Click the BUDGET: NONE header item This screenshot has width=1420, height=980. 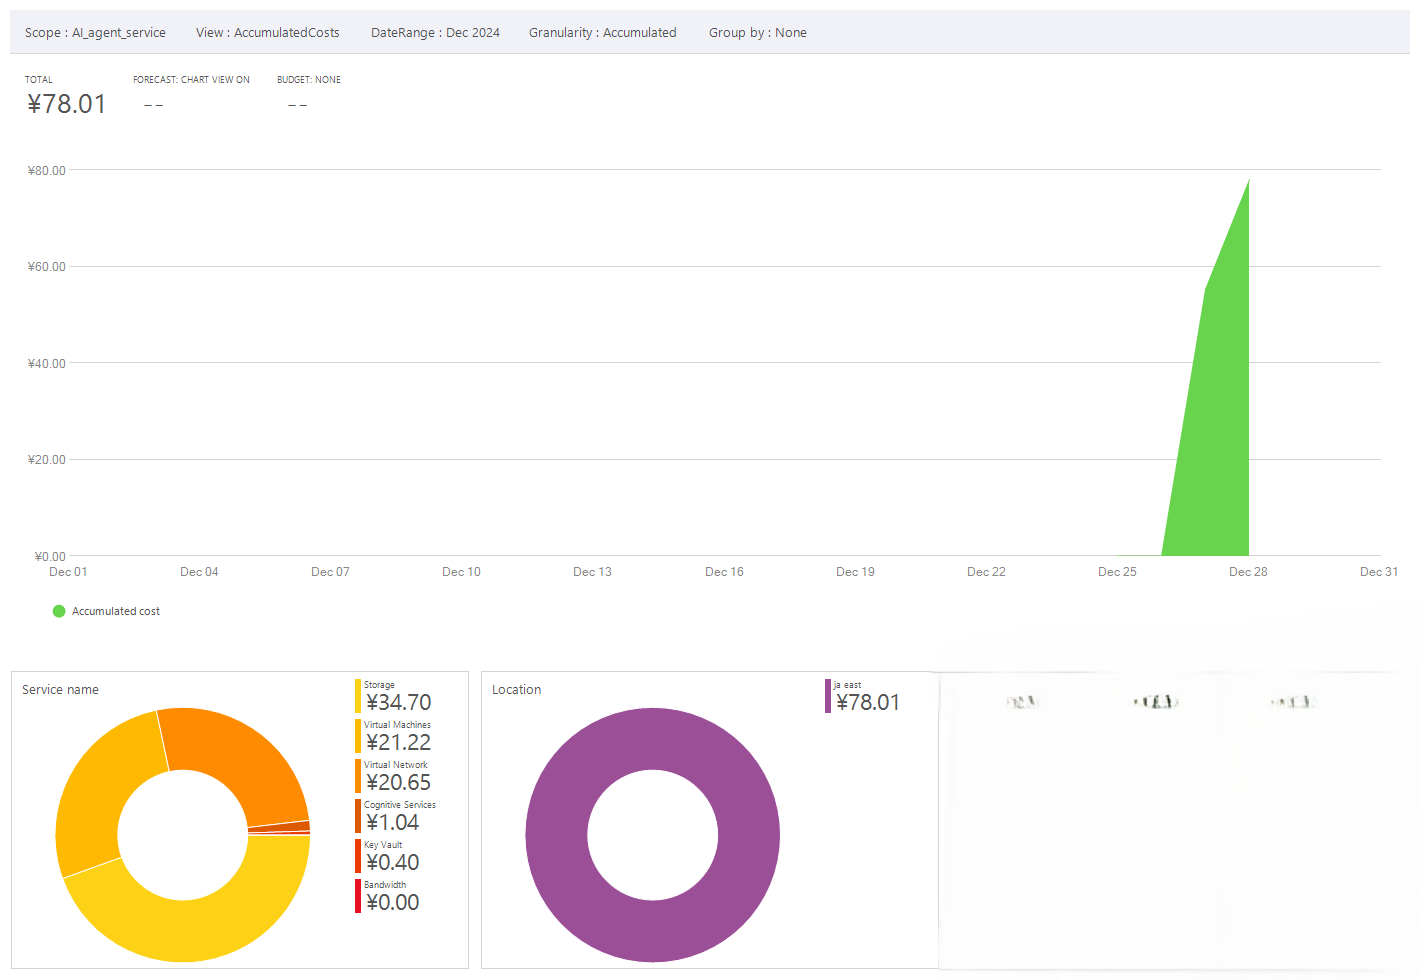click(309, 79)
